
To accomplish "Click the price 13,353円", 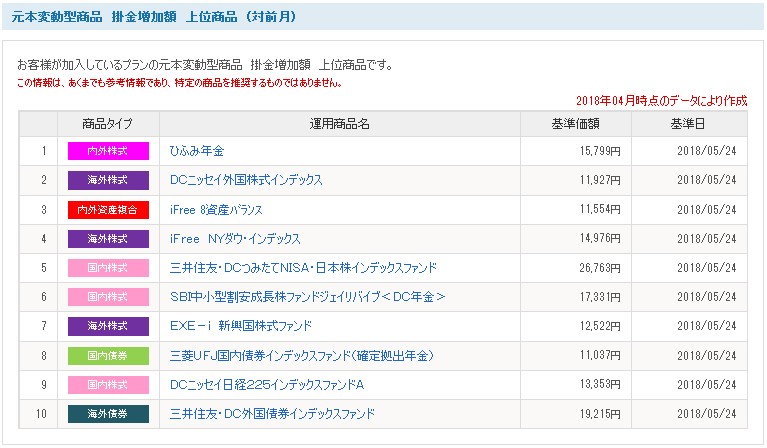I will click(x=600, y=384).
